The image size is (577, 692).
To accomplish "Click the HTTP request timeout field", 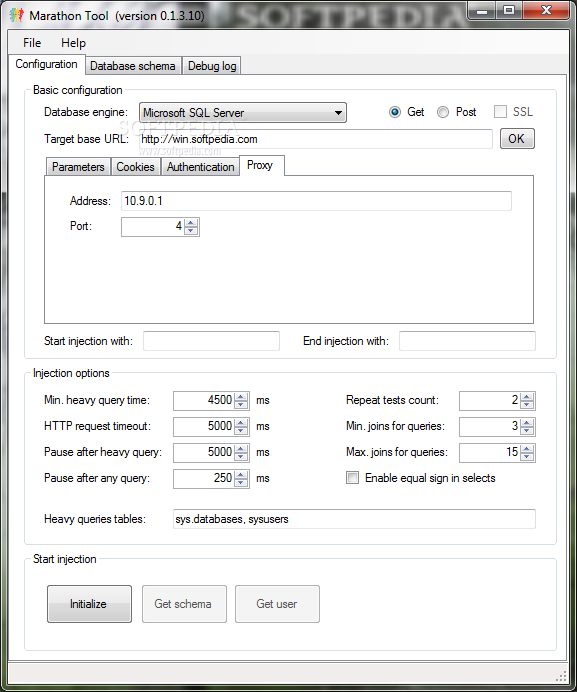I will pos(204,426).
